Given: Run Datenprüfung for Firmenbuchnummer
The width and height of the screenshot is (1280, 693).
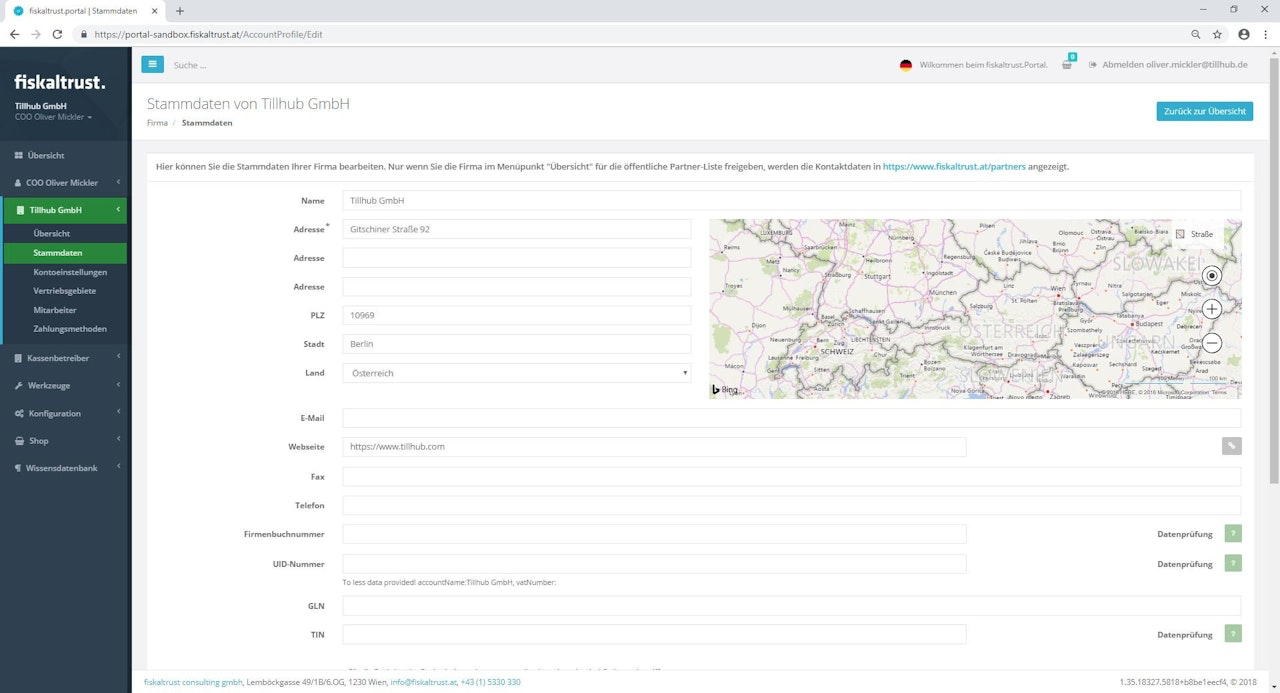Looking at the screenshot, I should click(1233, 534).
